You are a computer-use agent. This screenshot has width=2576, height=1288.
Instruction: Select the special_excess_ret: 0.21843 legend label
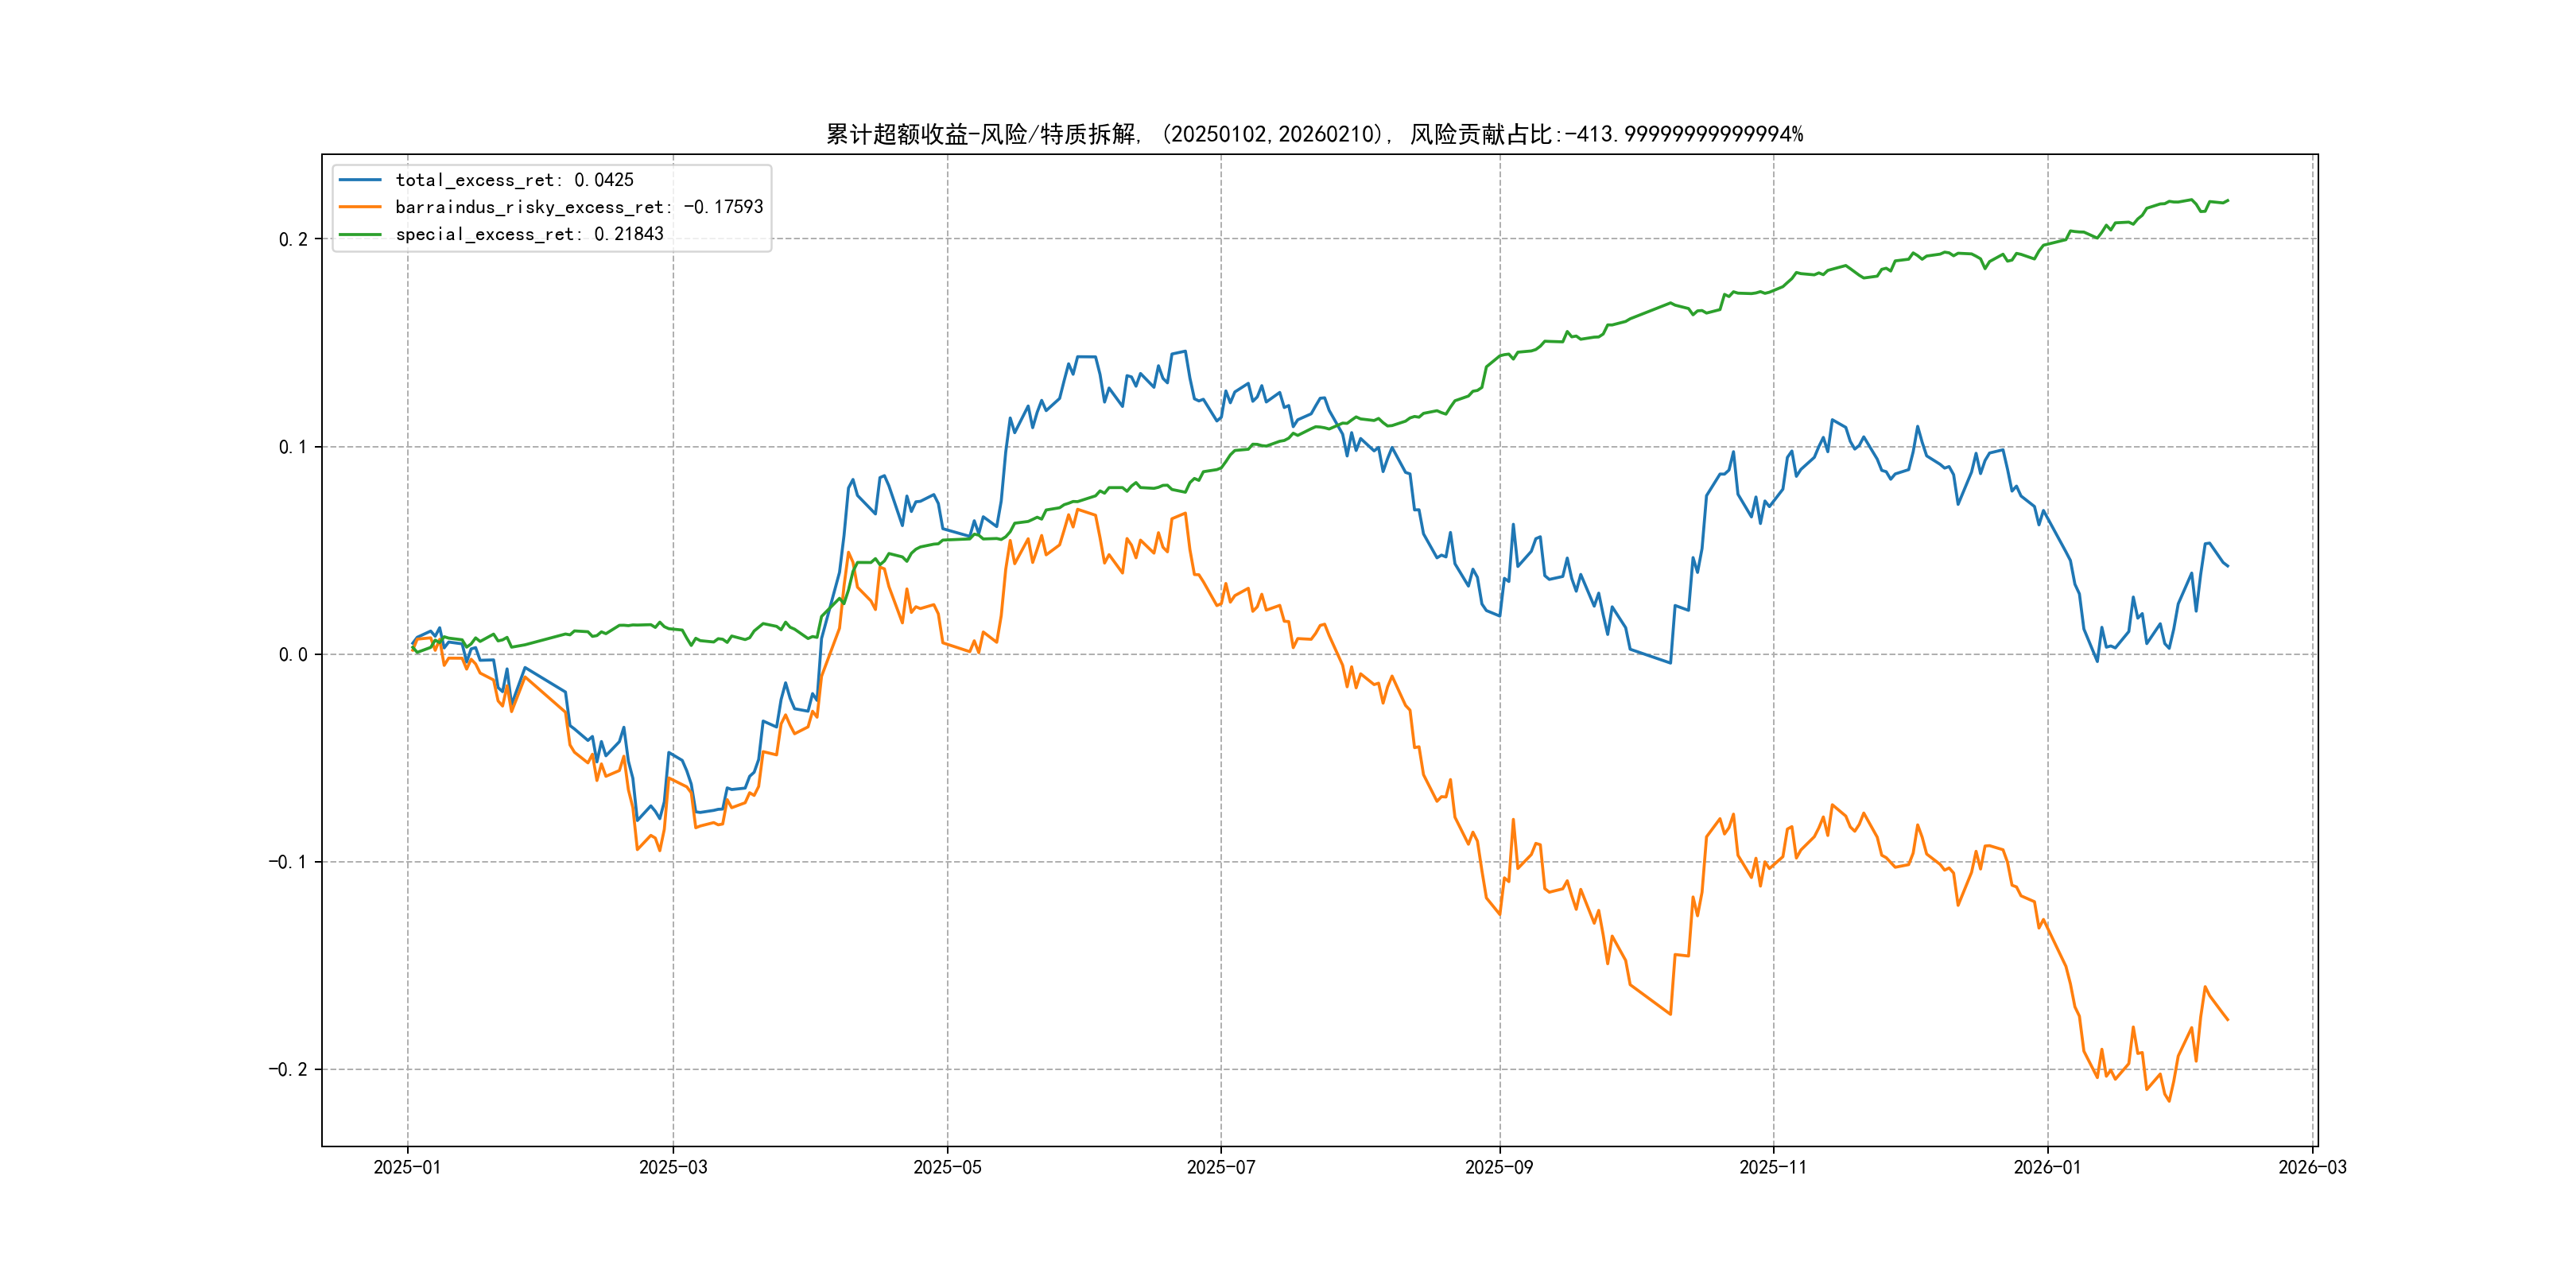click(529, 234)
